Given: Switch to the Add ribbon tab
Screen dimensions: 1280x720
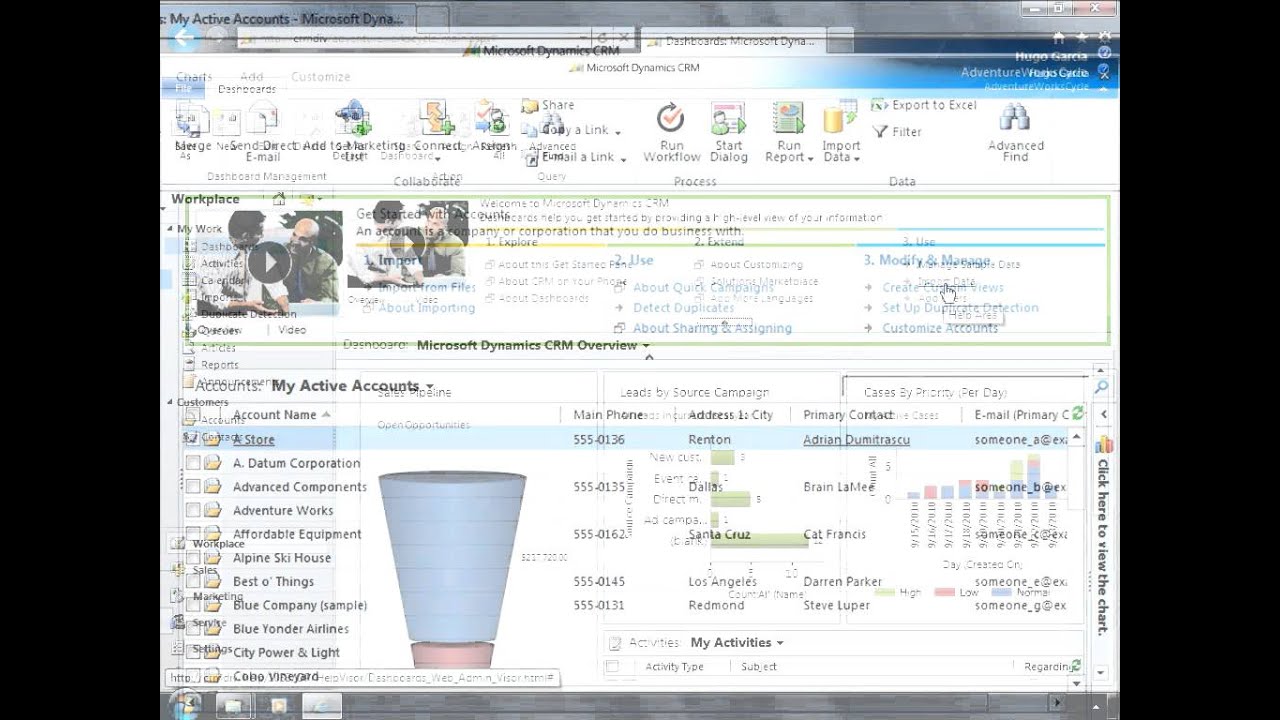Looking at the screenshot, I should tap(252, 76).
